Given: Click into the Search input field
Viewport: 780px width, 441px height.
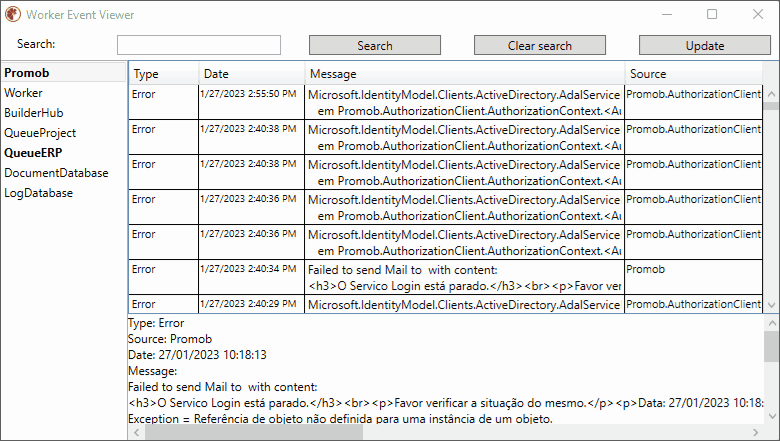Looking at the screenshot, I should tap(199, 45).
